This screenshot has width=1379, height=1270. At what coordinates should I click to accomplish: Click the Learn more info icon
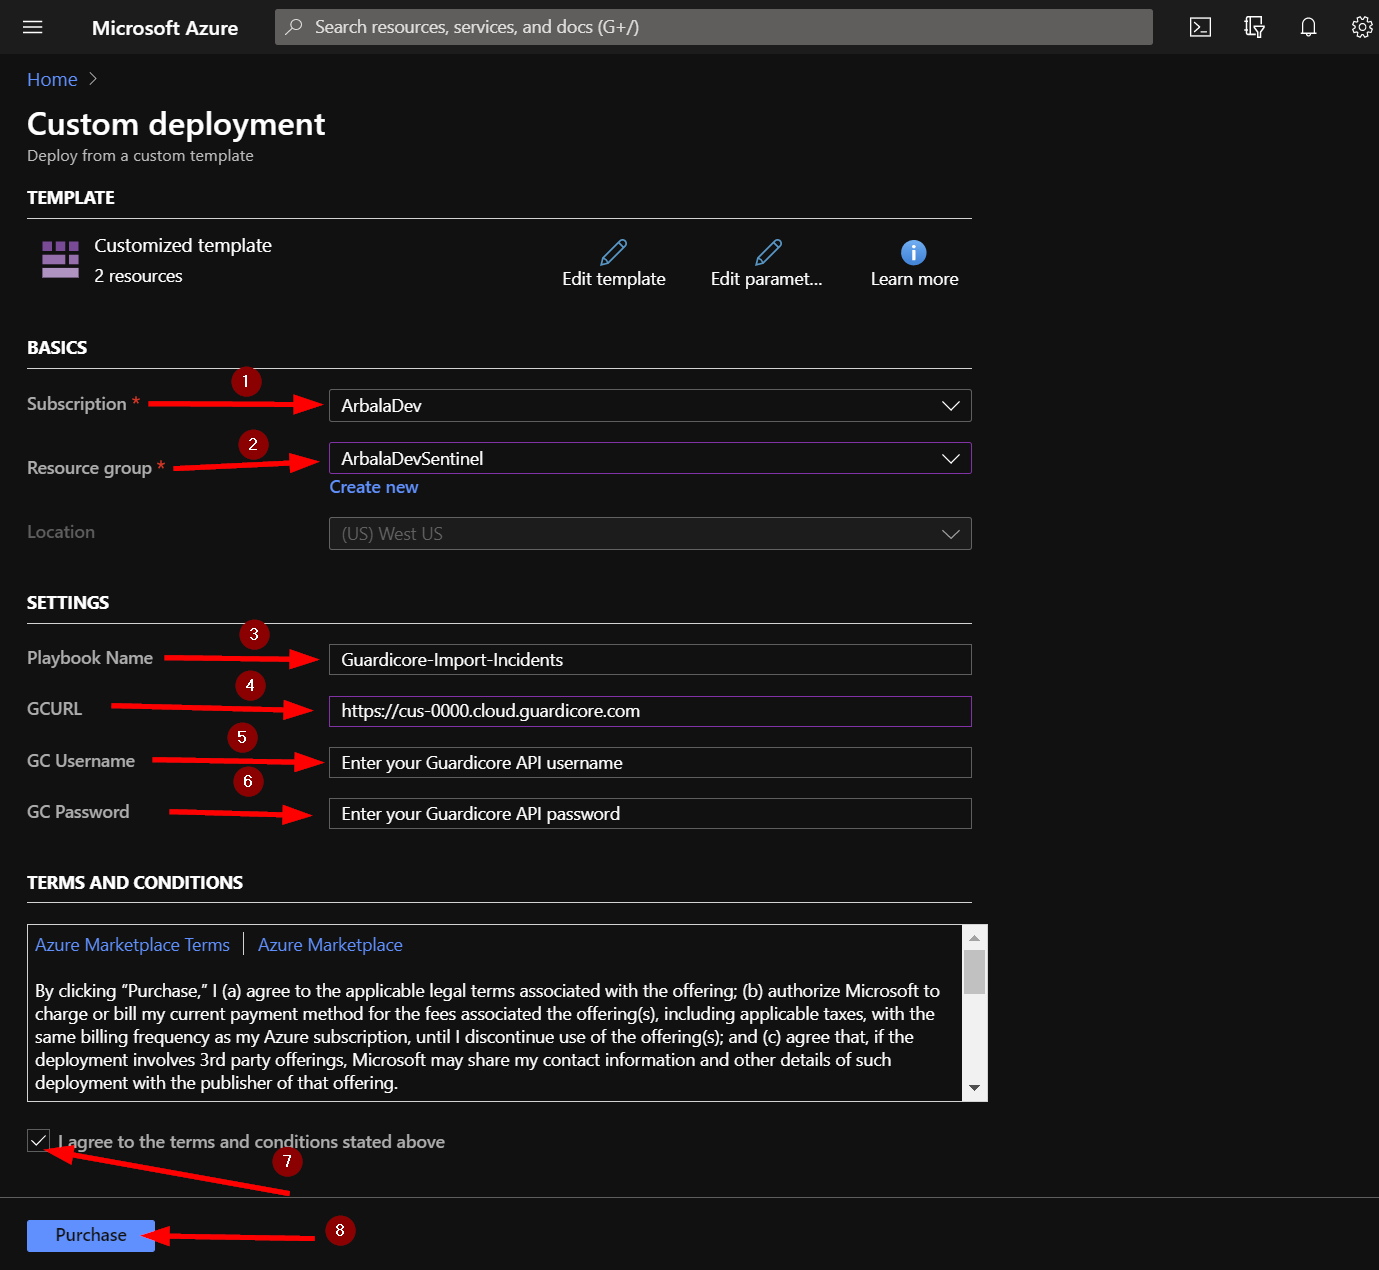coord(913,252)
